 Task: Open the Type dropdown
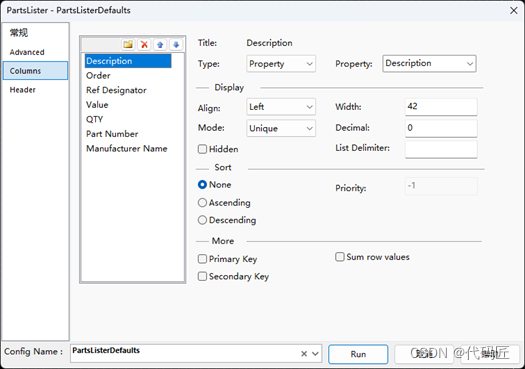(x=281, y=64)
